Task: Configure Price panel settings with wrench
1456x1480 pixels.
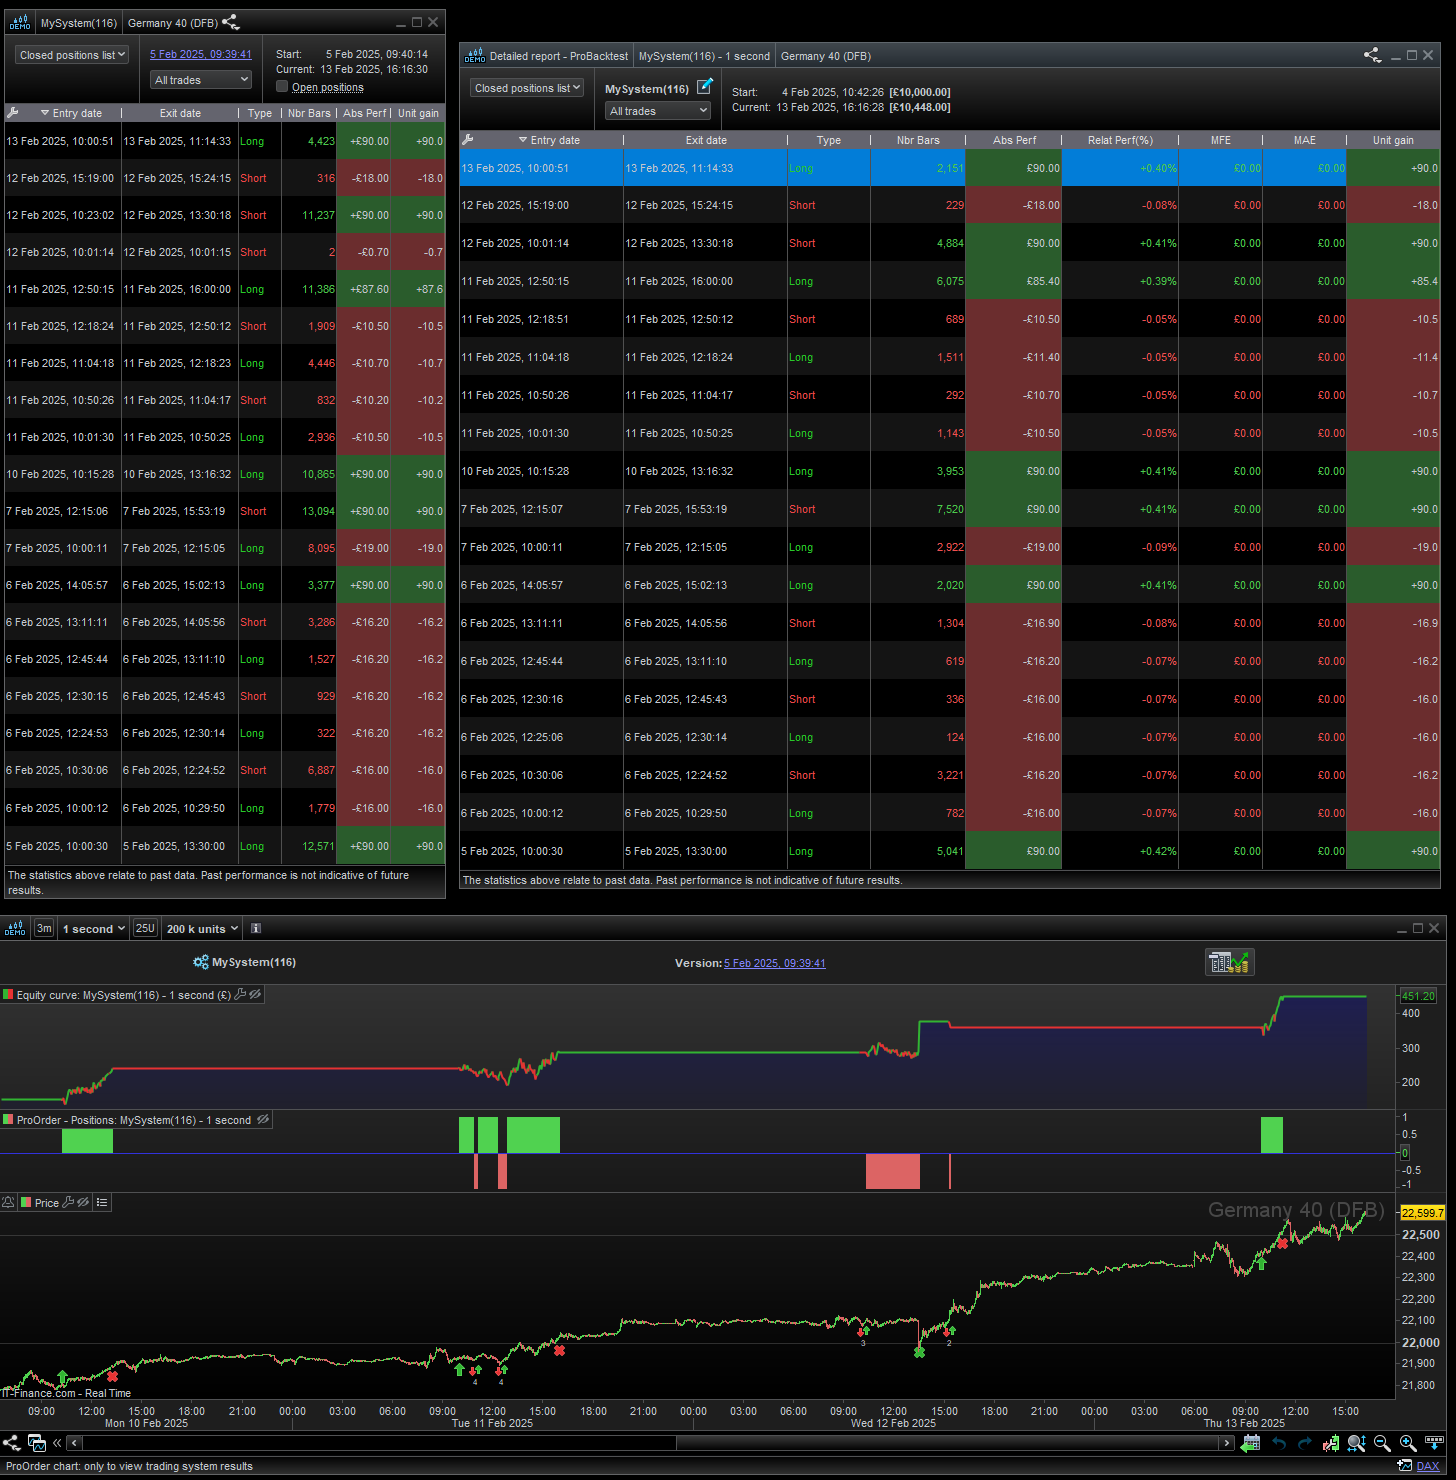Action: pyautogui.click(x=68, y=1202)
